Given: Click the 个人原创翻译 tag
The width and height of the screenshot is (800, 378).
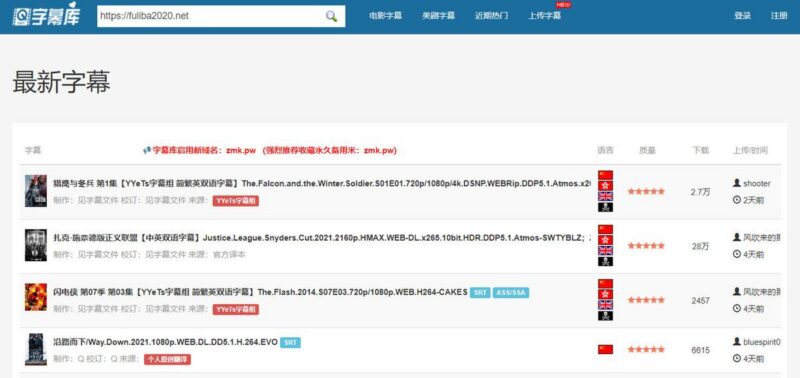Looking at the screenshot, I should click(167, 360).
